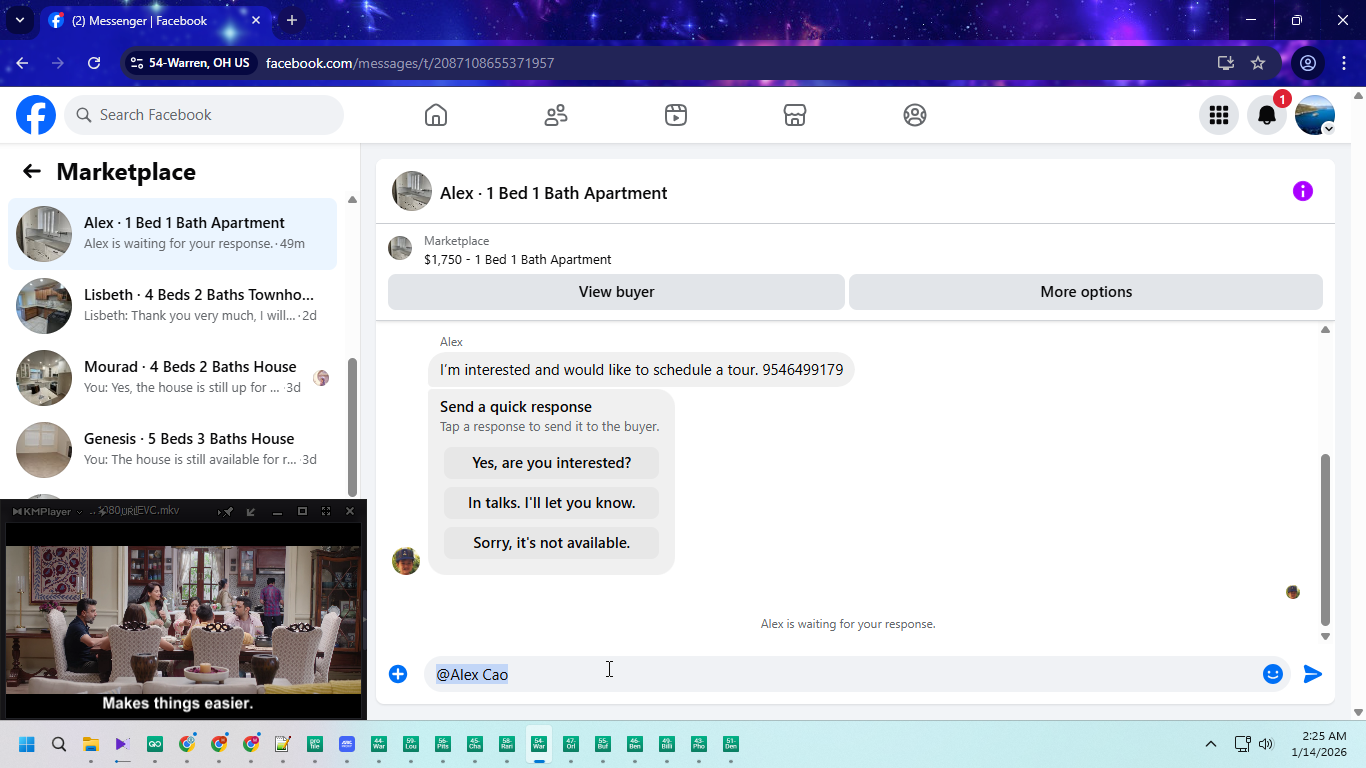Image resolution: width=1366 pixels, height=768 pixels.
Task: Open the Facebook Menu grid icon
Action: [x=1219, y=115]
